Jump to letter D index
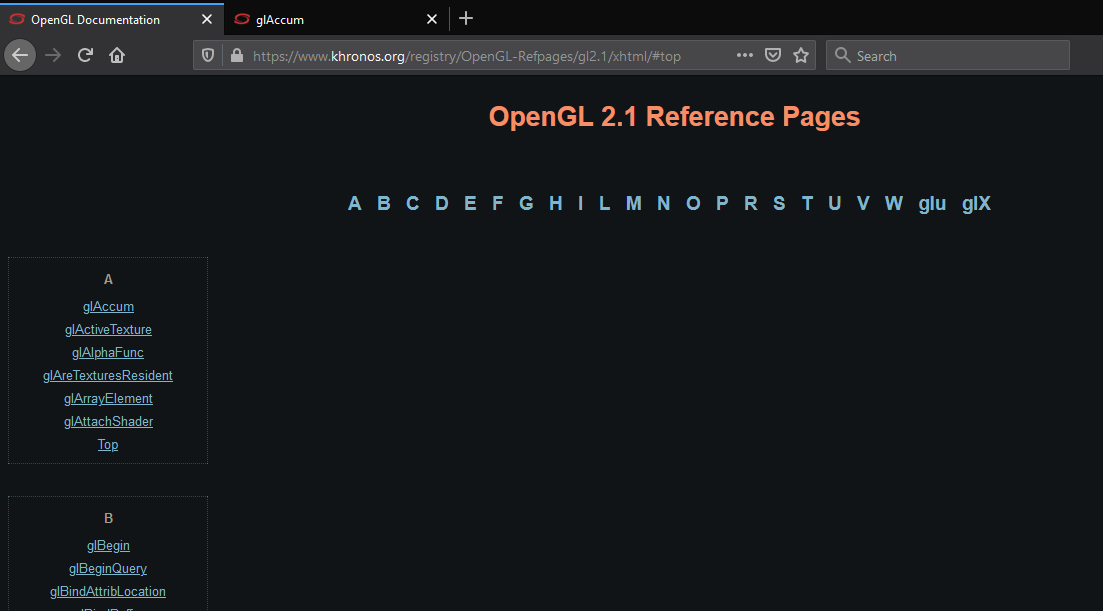This screenshot has height=611, width=1103. coord(441,203)
